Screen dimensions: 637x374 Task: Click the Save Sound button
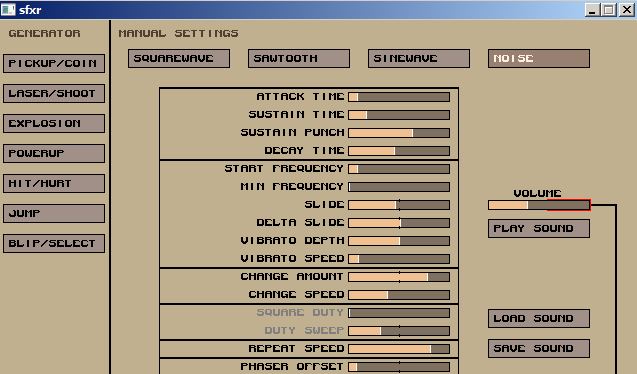click(539, 349)
